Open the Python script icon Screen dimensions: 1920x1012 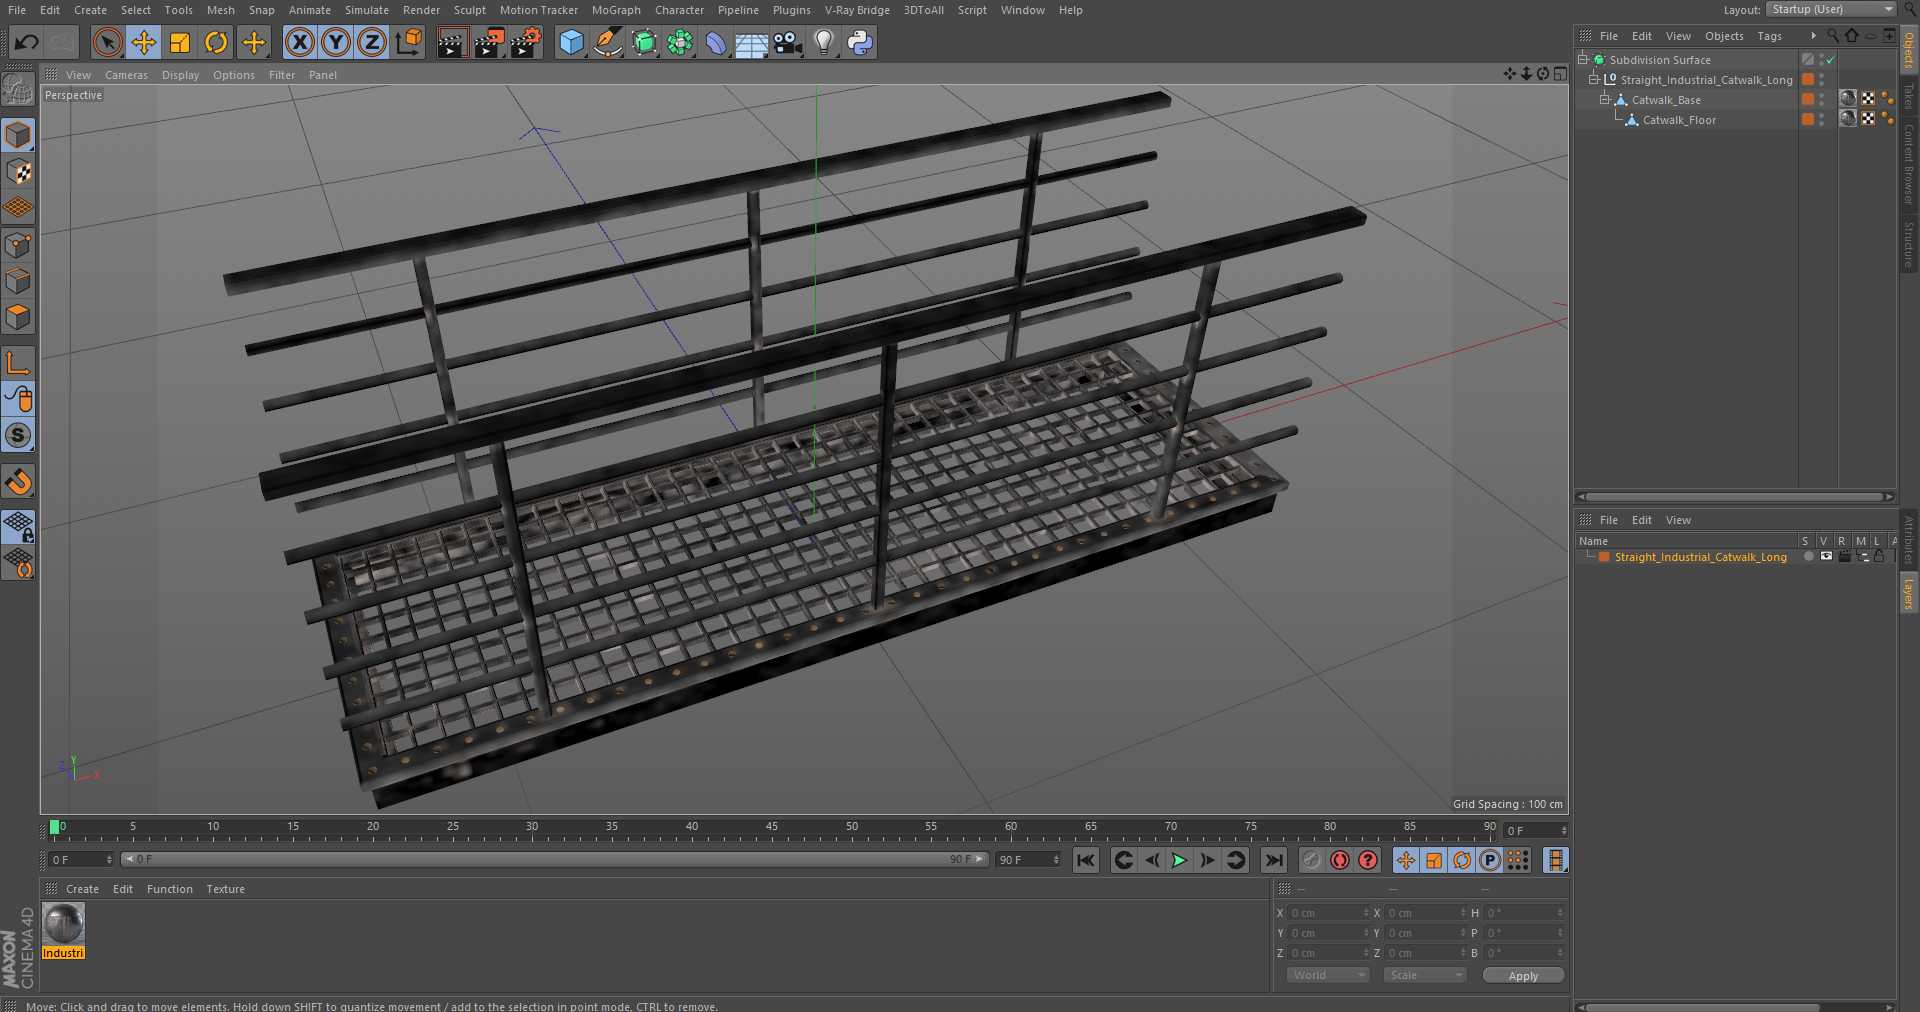point(860,42)
